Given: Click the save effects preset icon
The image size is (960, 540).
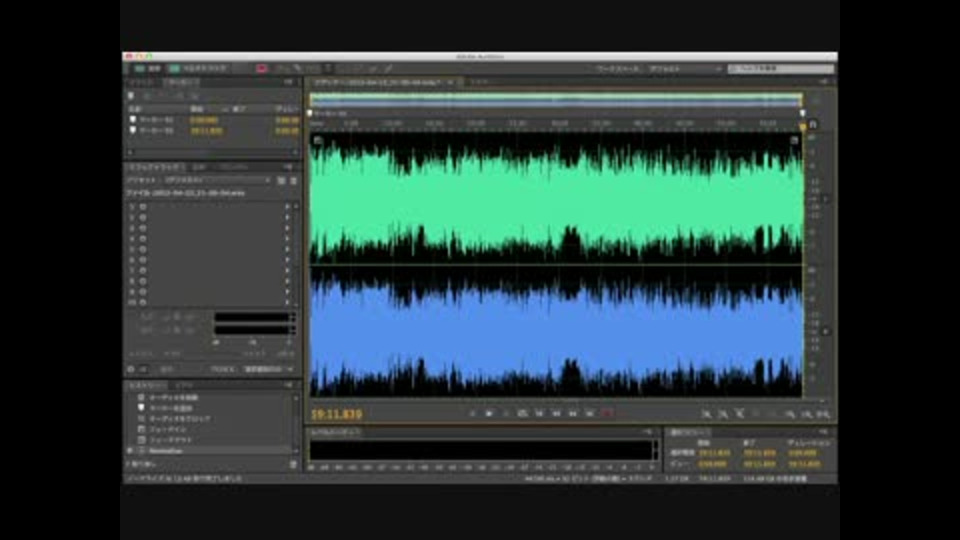Looking at the screenshot, I should tap(281, 181).
